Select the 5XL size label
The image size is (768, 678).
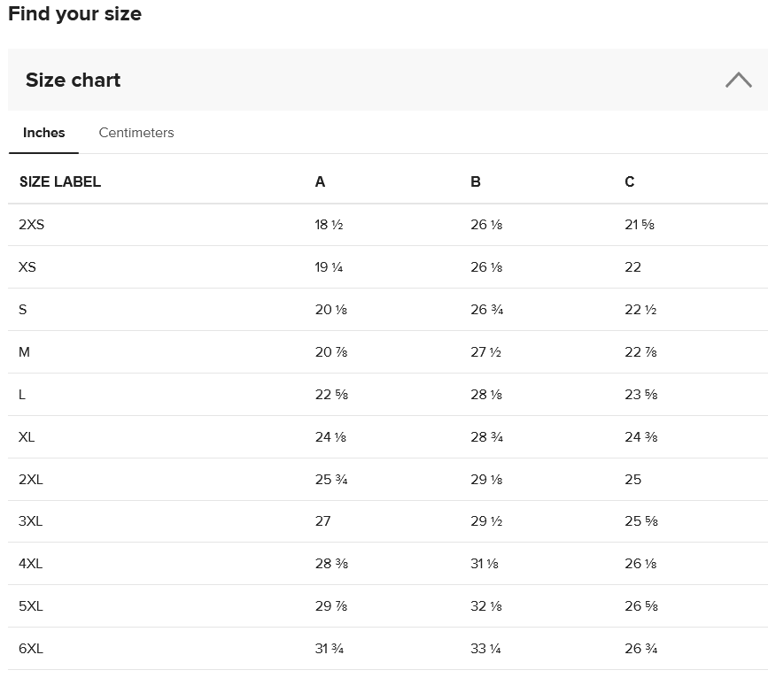coord(31,606)
